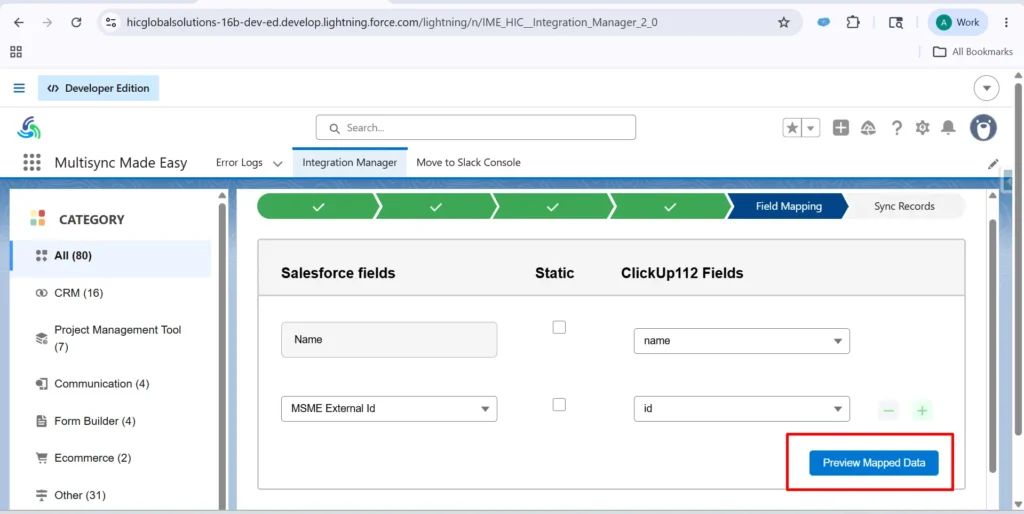Image resolution: width=1024 pixels, height=514 pixels.
Task: Remove mapping row with minus button
Action: pyautogui.click(x=888, y=411)
